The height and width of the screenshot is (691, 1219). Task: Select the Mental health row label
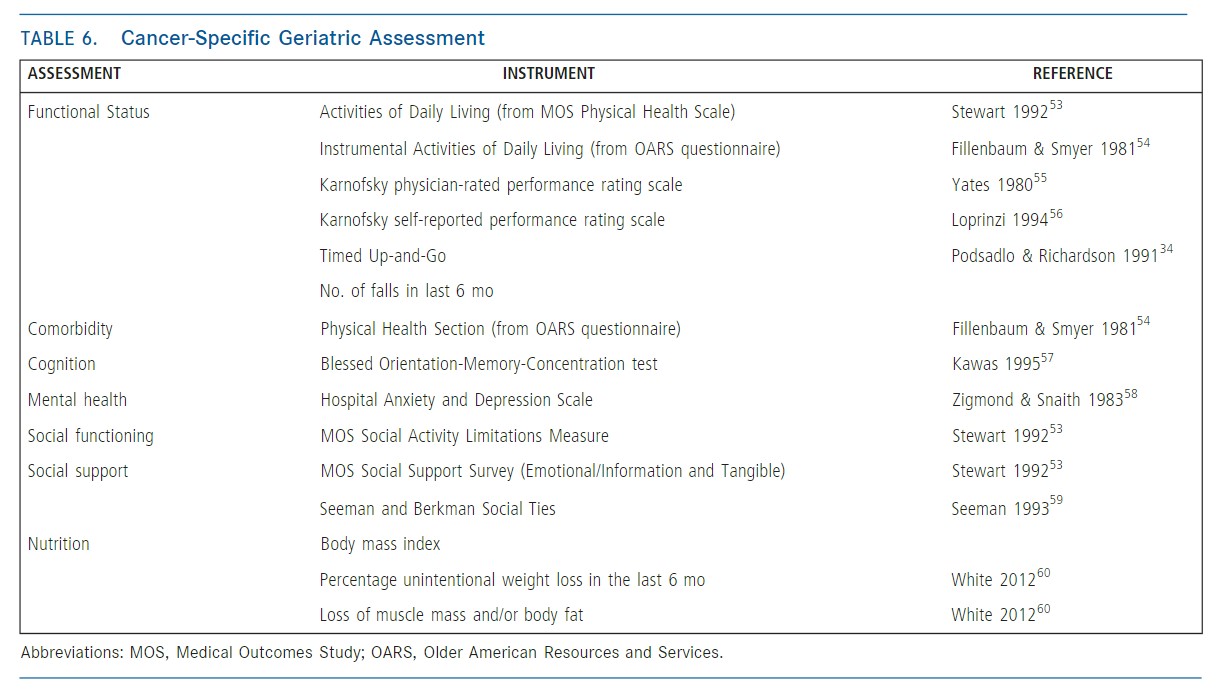[x=77, y=400]
